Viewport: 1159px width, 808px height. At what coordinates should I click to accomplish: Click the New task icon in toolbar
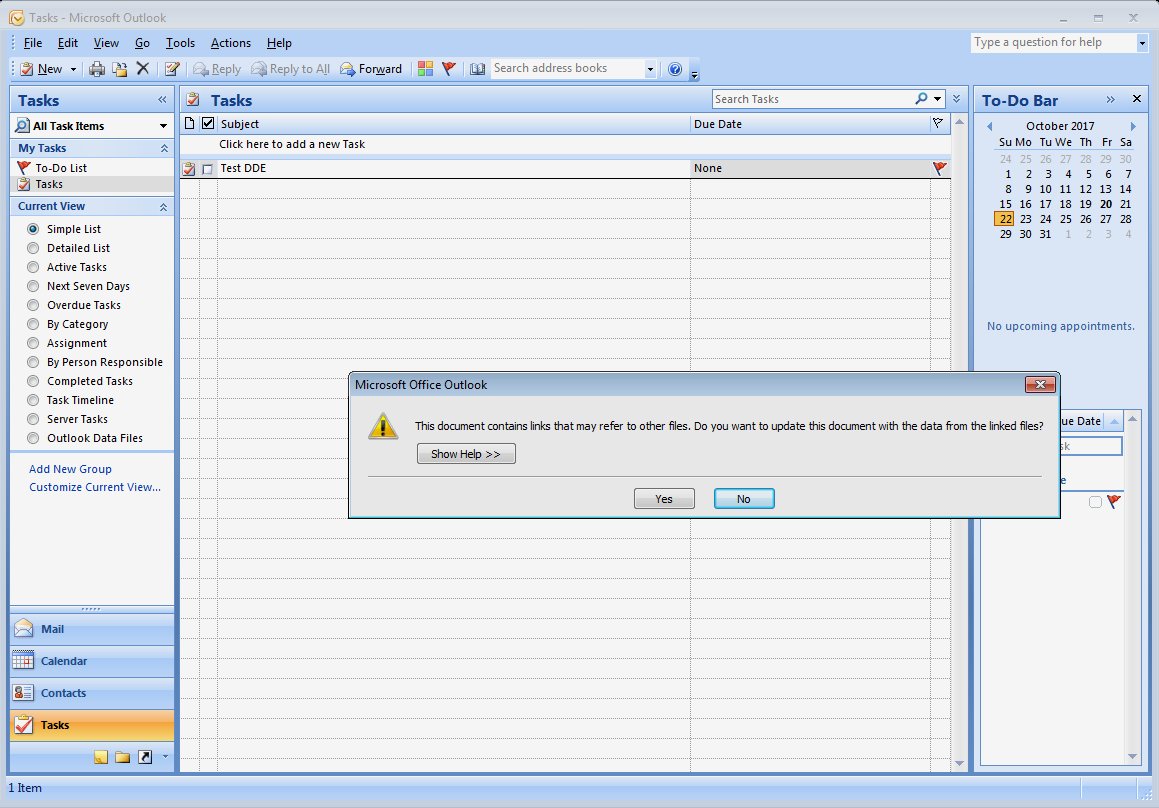[27, 69]
